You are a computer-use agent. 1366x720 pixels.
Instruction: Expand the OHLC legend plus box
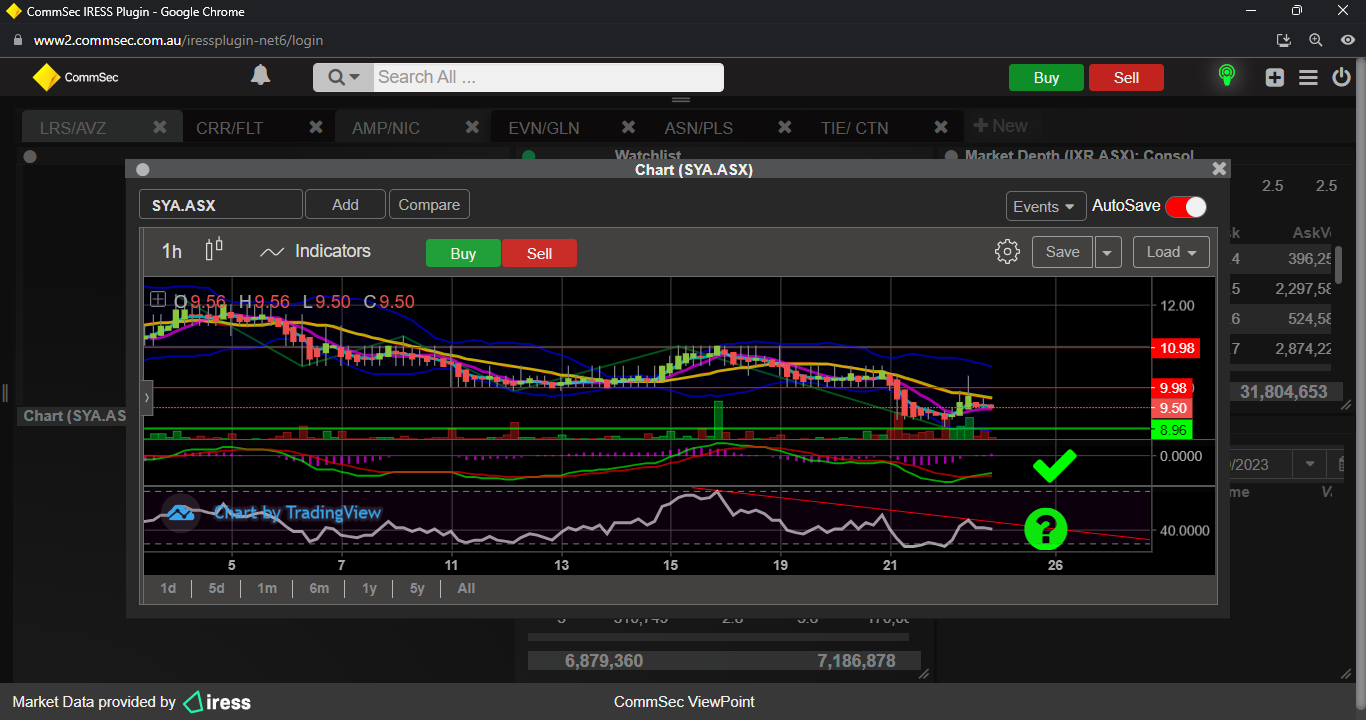pyautogui.click(x=158, y=299)
